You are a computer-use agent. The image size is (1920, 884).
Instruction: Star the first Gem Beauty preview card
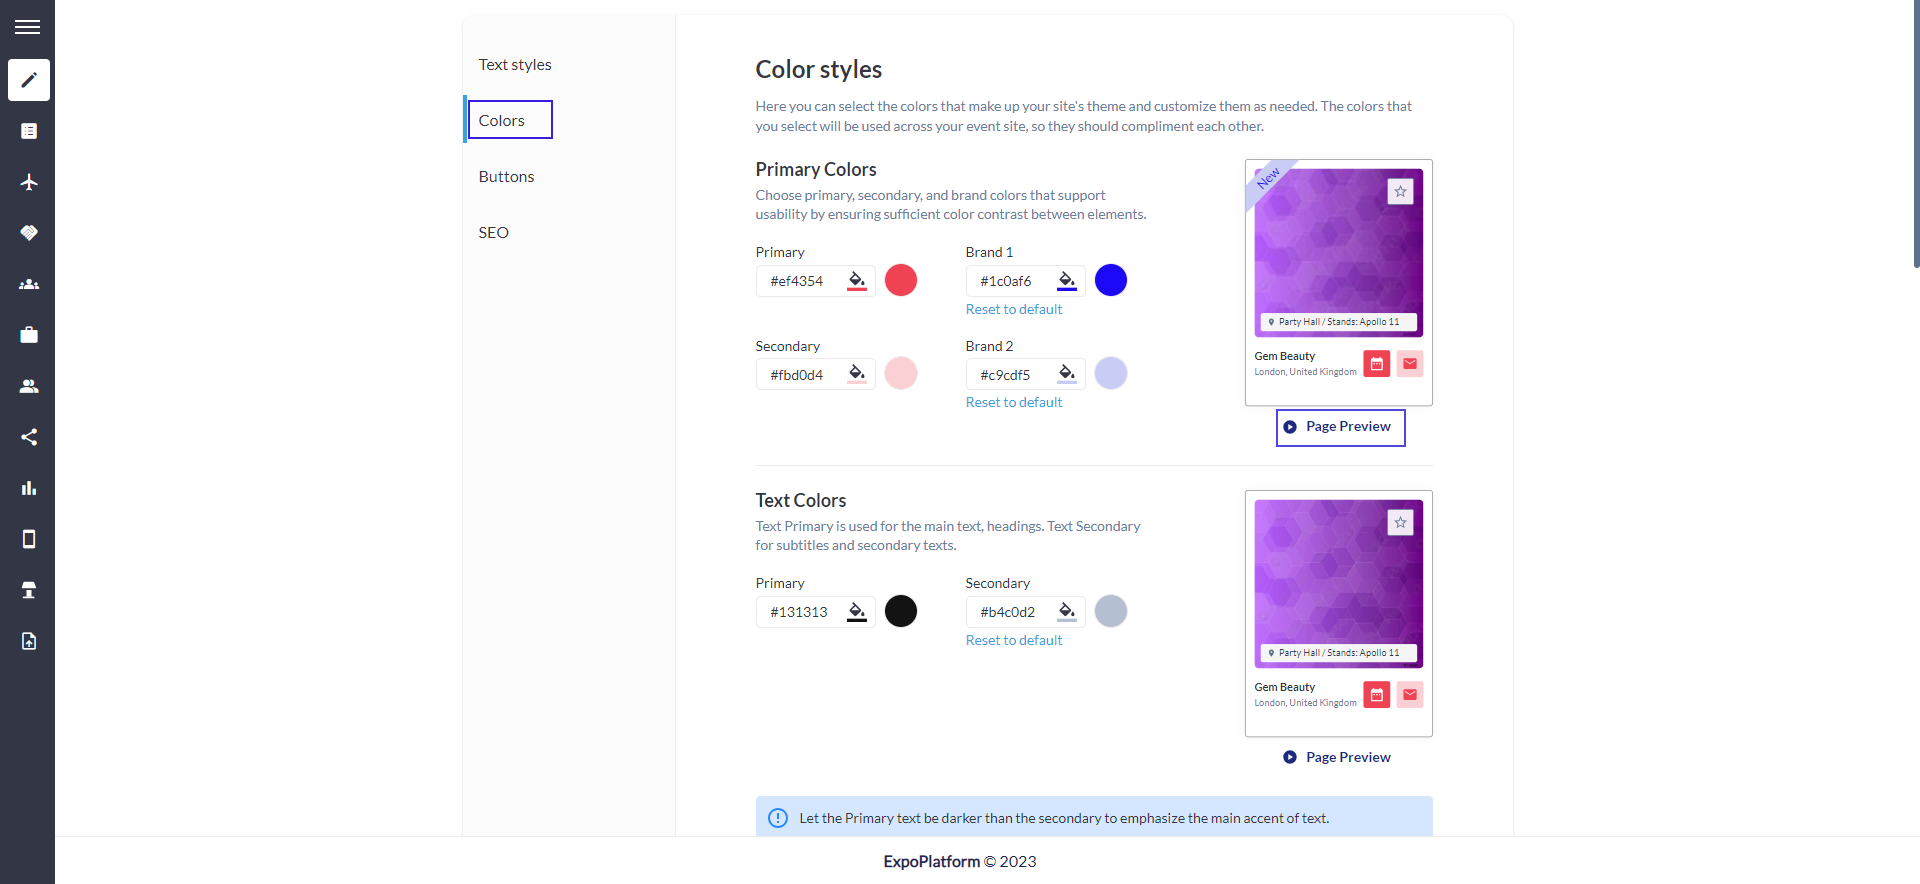coord(1400,191)
